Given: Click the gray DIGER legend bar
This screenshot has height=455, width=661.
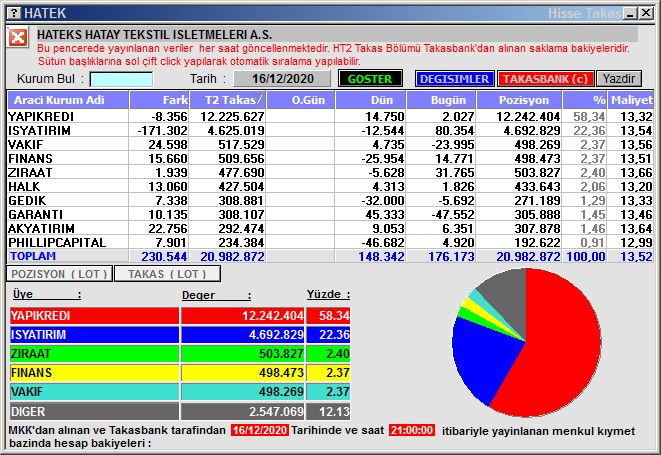Looking at the screenshot, I should 94,411.
